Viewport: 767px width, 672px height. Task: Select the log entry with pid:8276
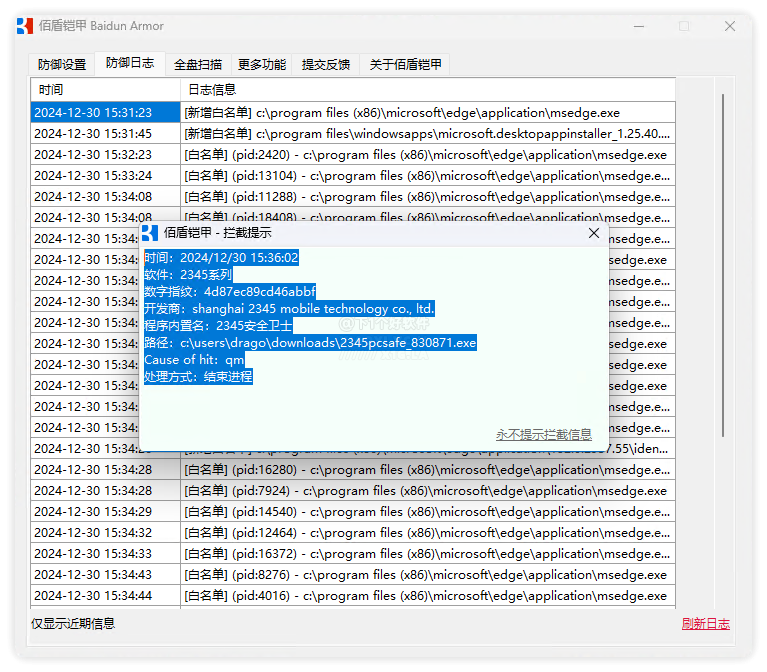[353, 575]
